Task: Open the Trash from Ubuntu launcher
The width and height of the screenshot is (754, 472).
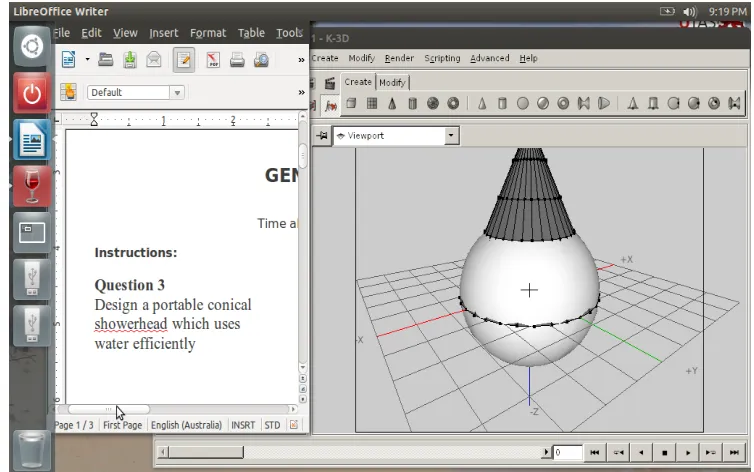Action: pyautogui.click(x=32, y=450)
